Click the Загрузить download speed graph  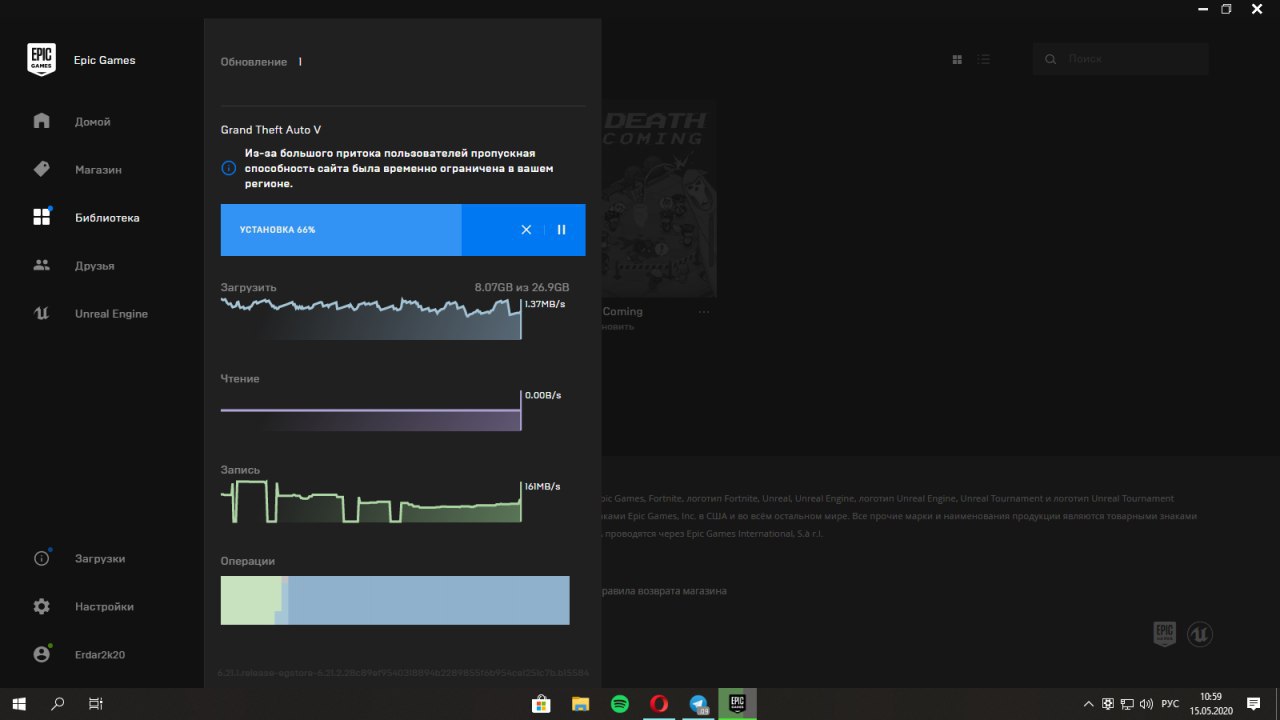tap(371, 318)
